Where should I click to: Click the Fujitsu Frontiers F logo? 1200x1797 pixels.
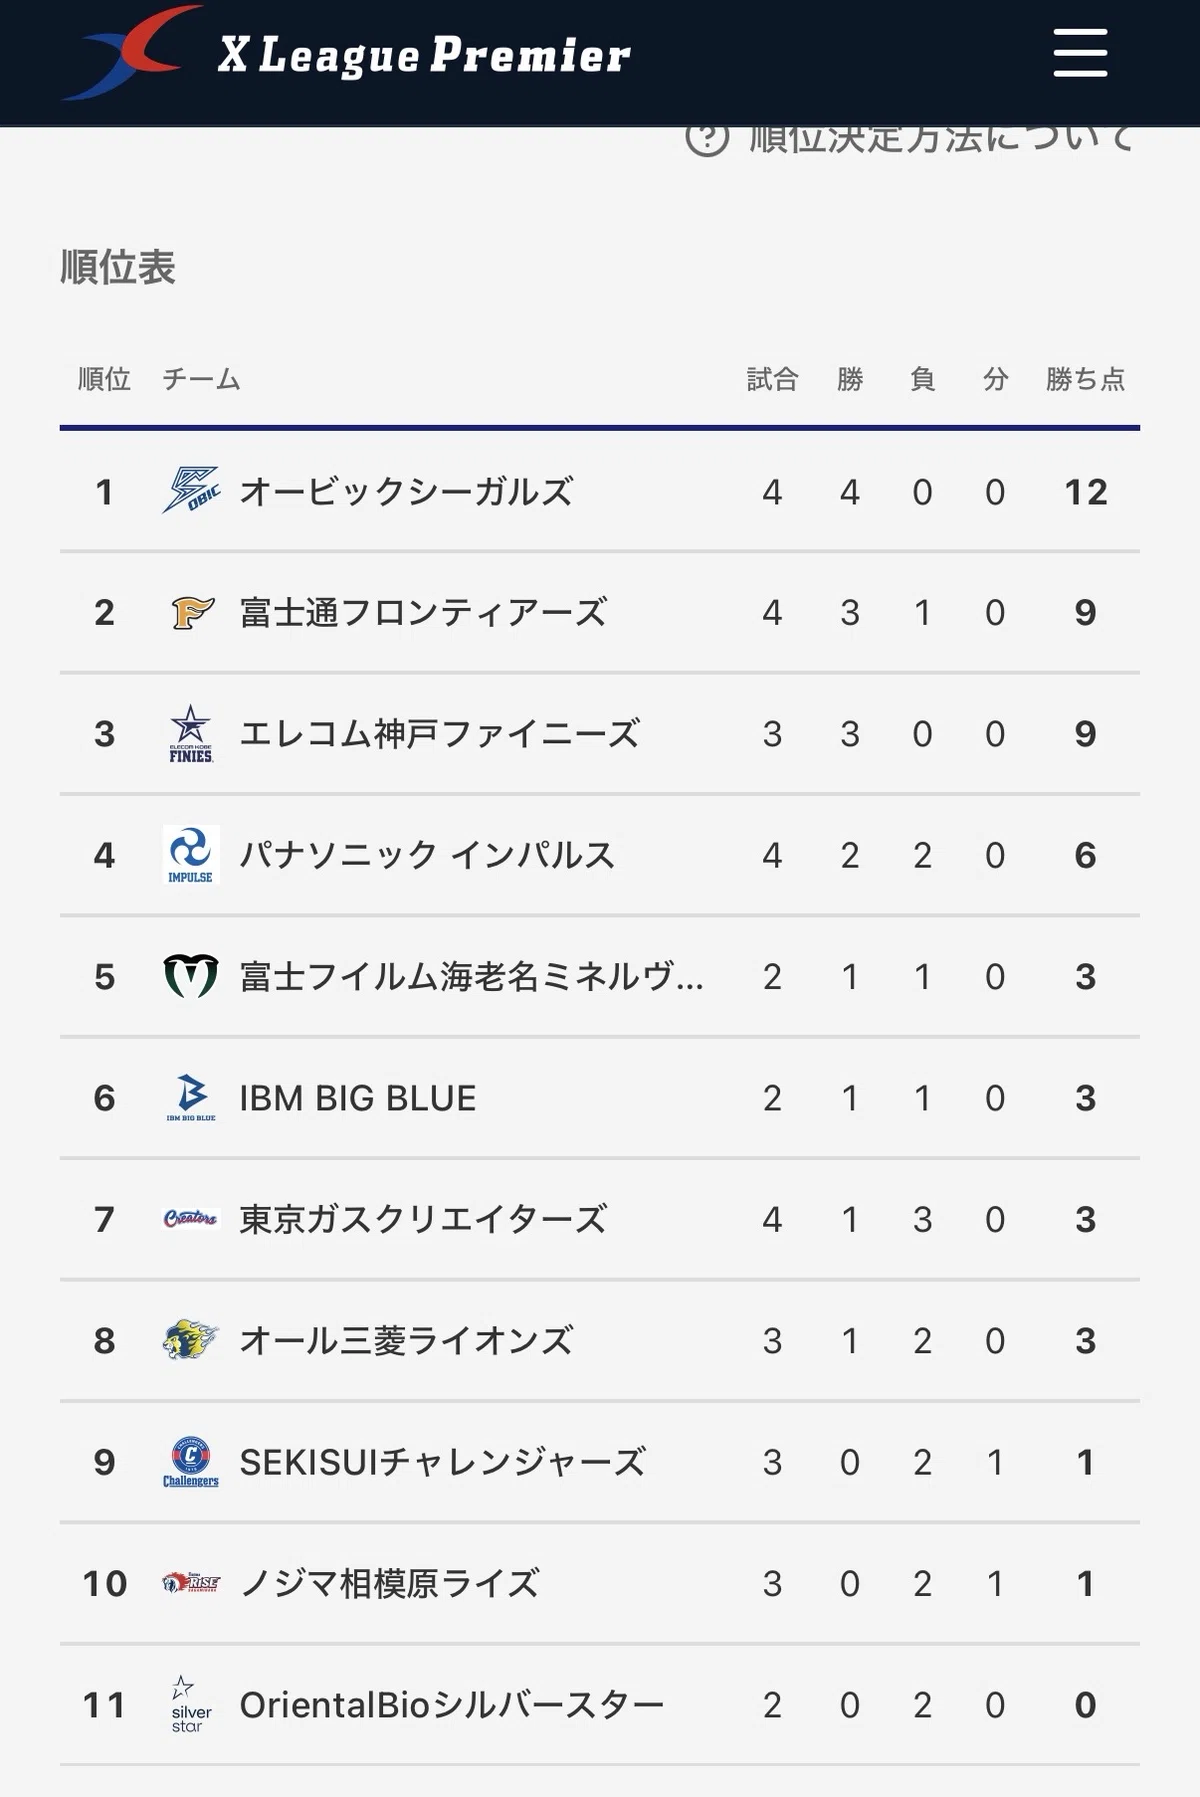pyautogui.click(x=191, y=612)
